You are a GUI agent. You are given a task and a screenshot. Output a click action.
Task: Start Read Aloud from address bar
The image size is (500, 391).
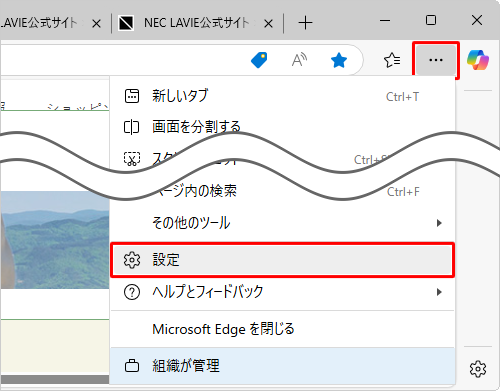(x=299, y=60)
